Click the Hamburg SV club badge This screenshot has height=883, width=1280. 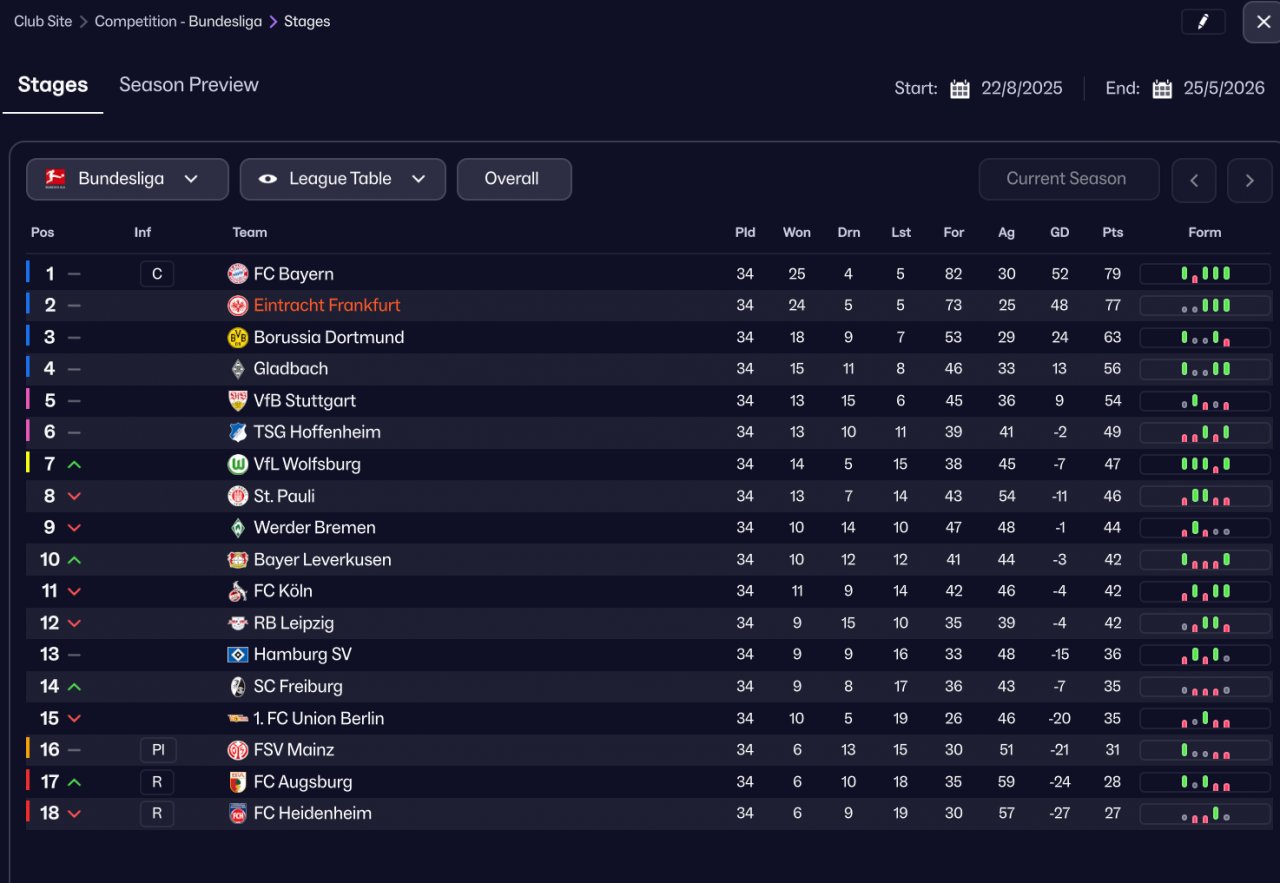point(238,655)
